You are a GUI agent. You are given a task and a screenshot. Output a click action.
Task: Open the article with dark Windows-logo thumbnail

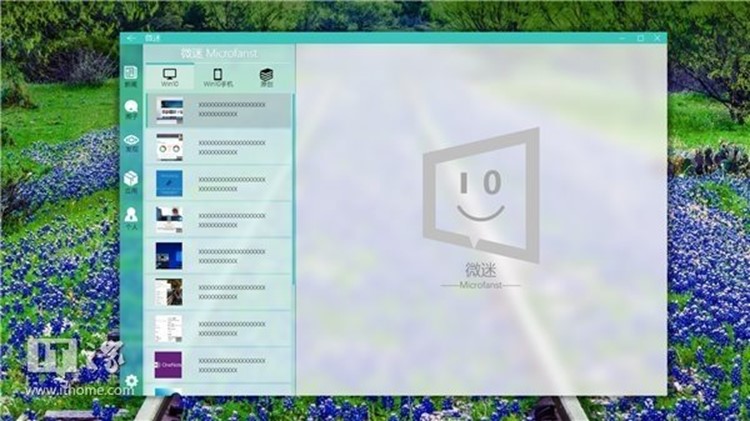(219, 255)
